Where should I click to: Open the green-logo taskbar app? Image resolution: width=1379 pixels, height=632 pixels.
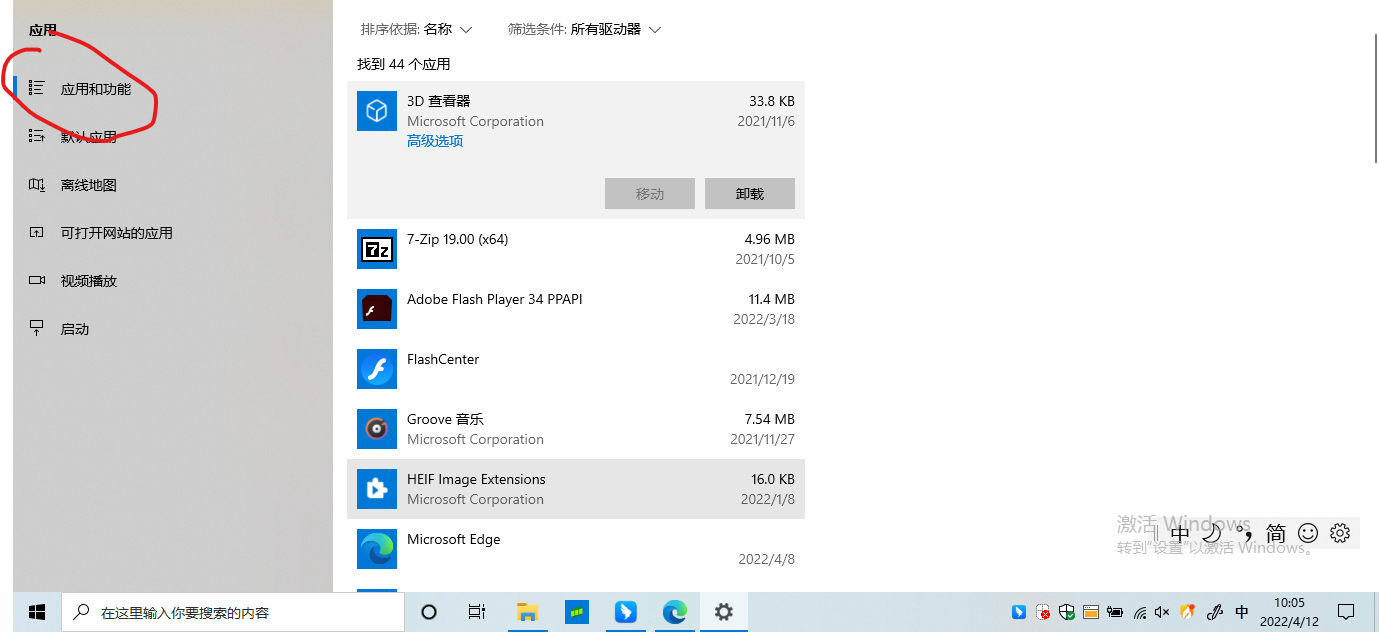[576, 612]
